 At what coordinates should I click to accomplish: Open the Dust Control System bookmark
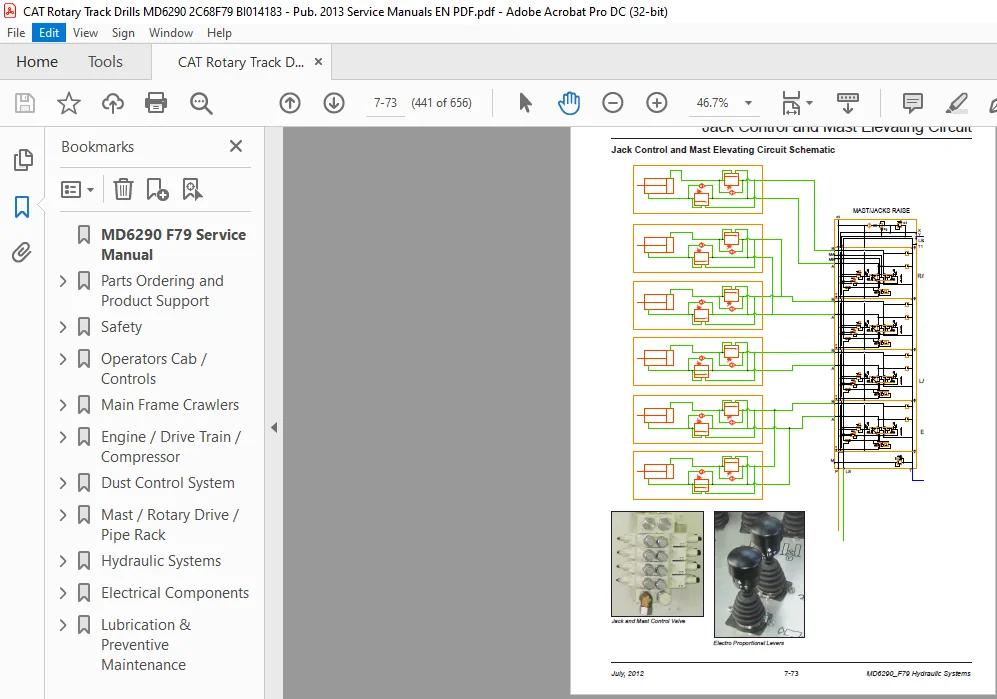click(168, 483)
